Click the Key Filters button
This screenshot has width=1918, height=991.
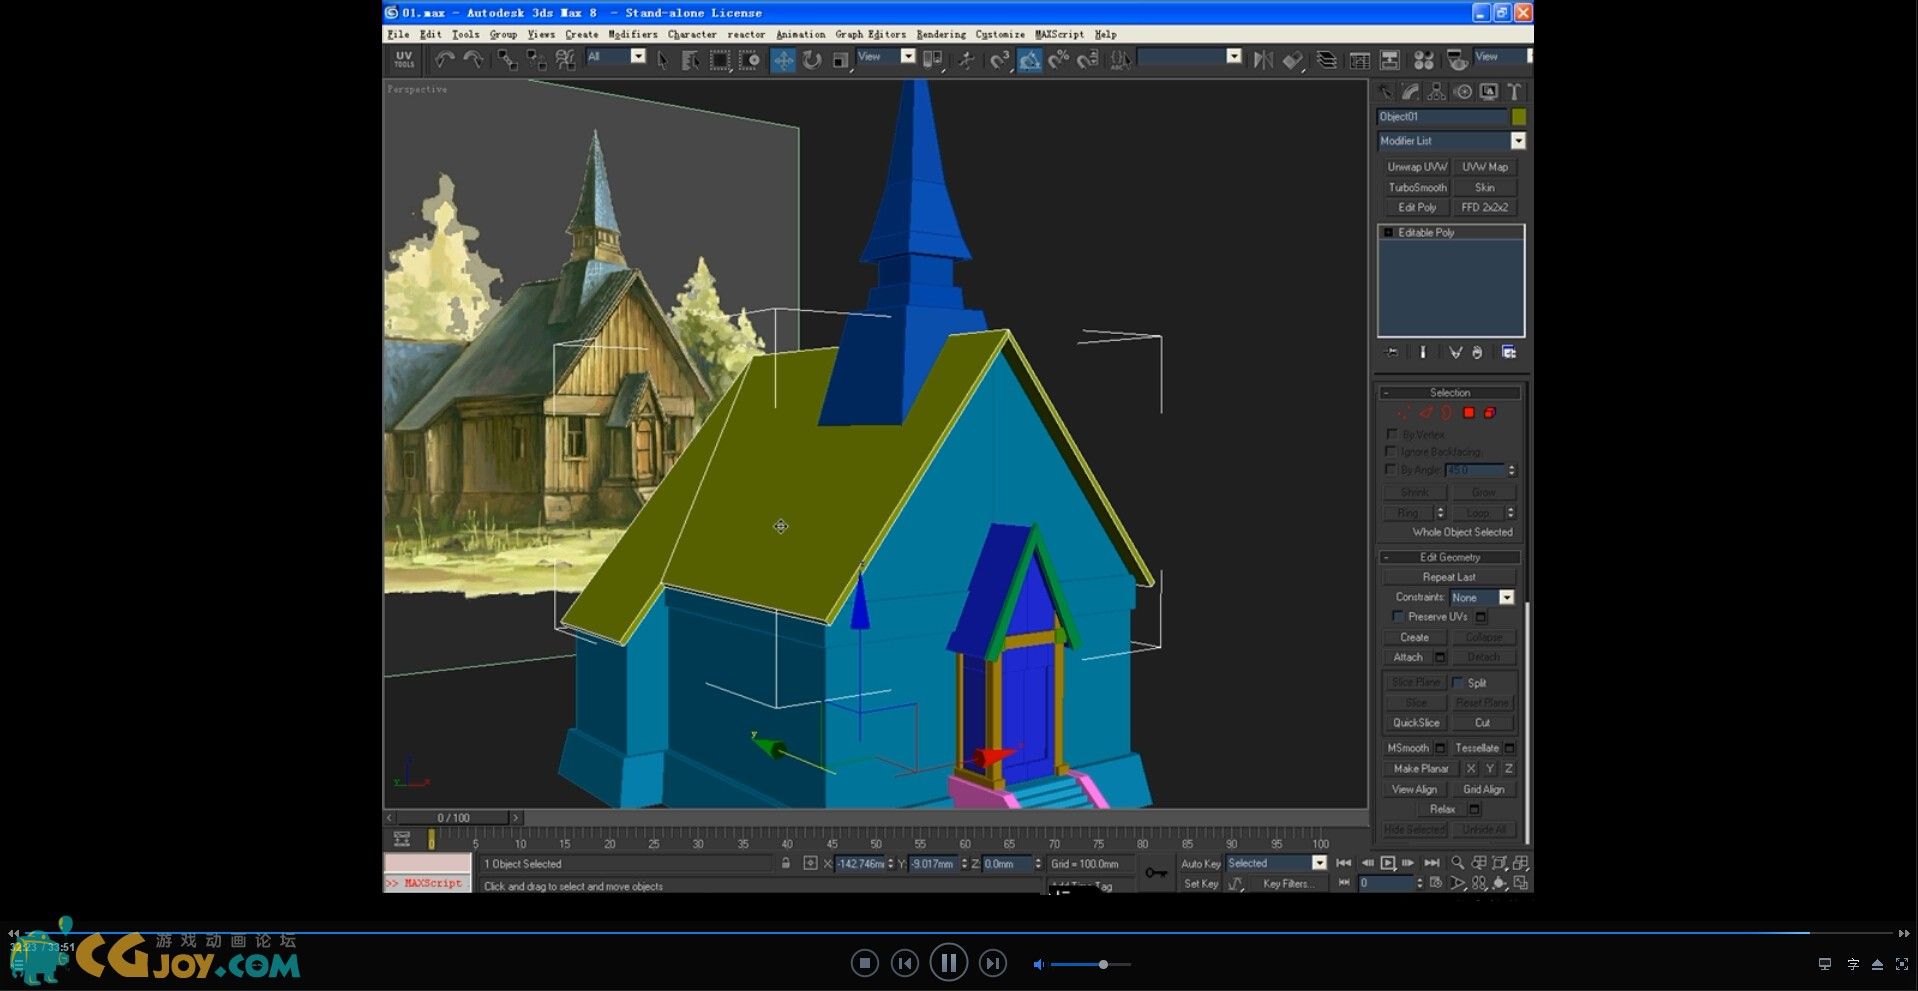coord(1289,884)
